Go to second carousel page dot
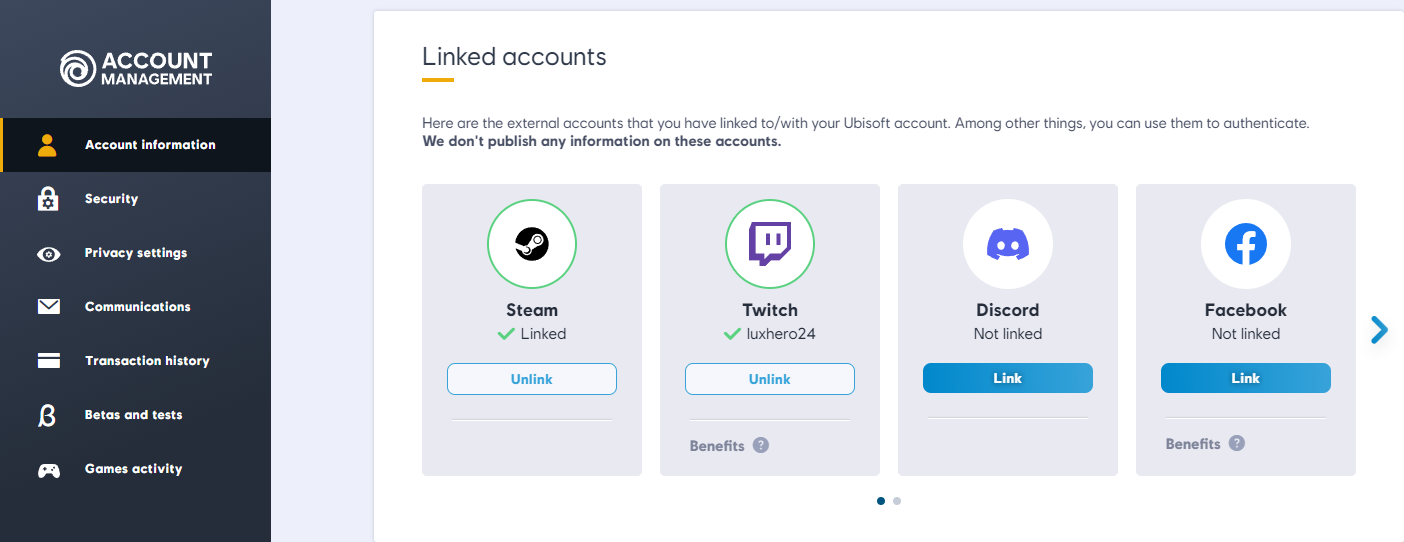The height and width of the screenshot is (542, 1404). (897, 501)
